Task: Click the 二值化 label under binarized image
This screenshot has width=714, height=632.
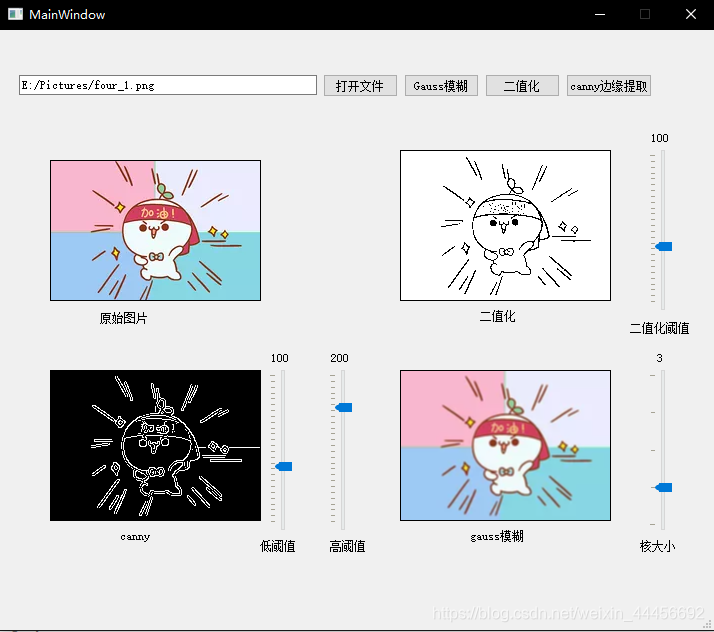Action: coord(497,316)
